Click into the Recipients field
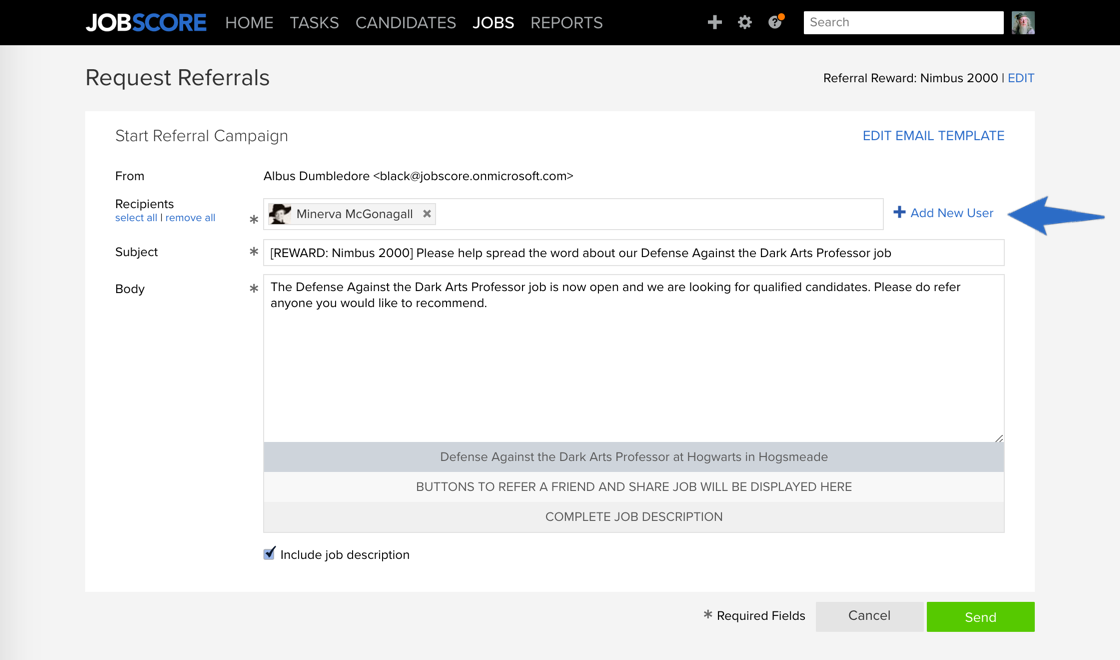Screen dimensions: 1120x660 point(573,214)
